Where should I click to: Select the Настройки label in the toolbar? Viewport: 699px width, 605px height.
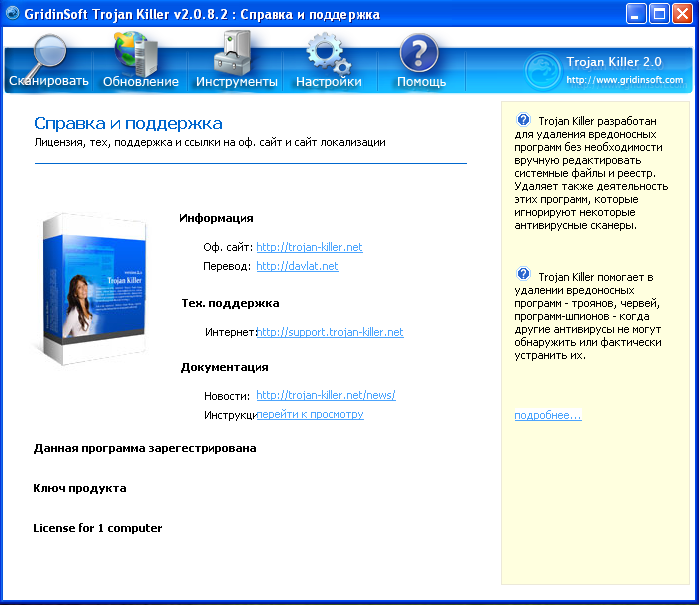(329, 82)
